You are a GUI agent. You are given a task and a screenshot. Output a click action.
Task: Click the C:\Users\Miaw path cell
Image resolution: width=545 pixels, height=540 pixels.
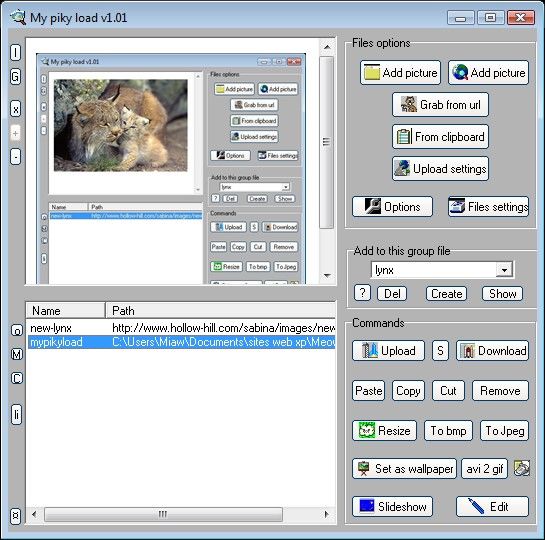223,342
